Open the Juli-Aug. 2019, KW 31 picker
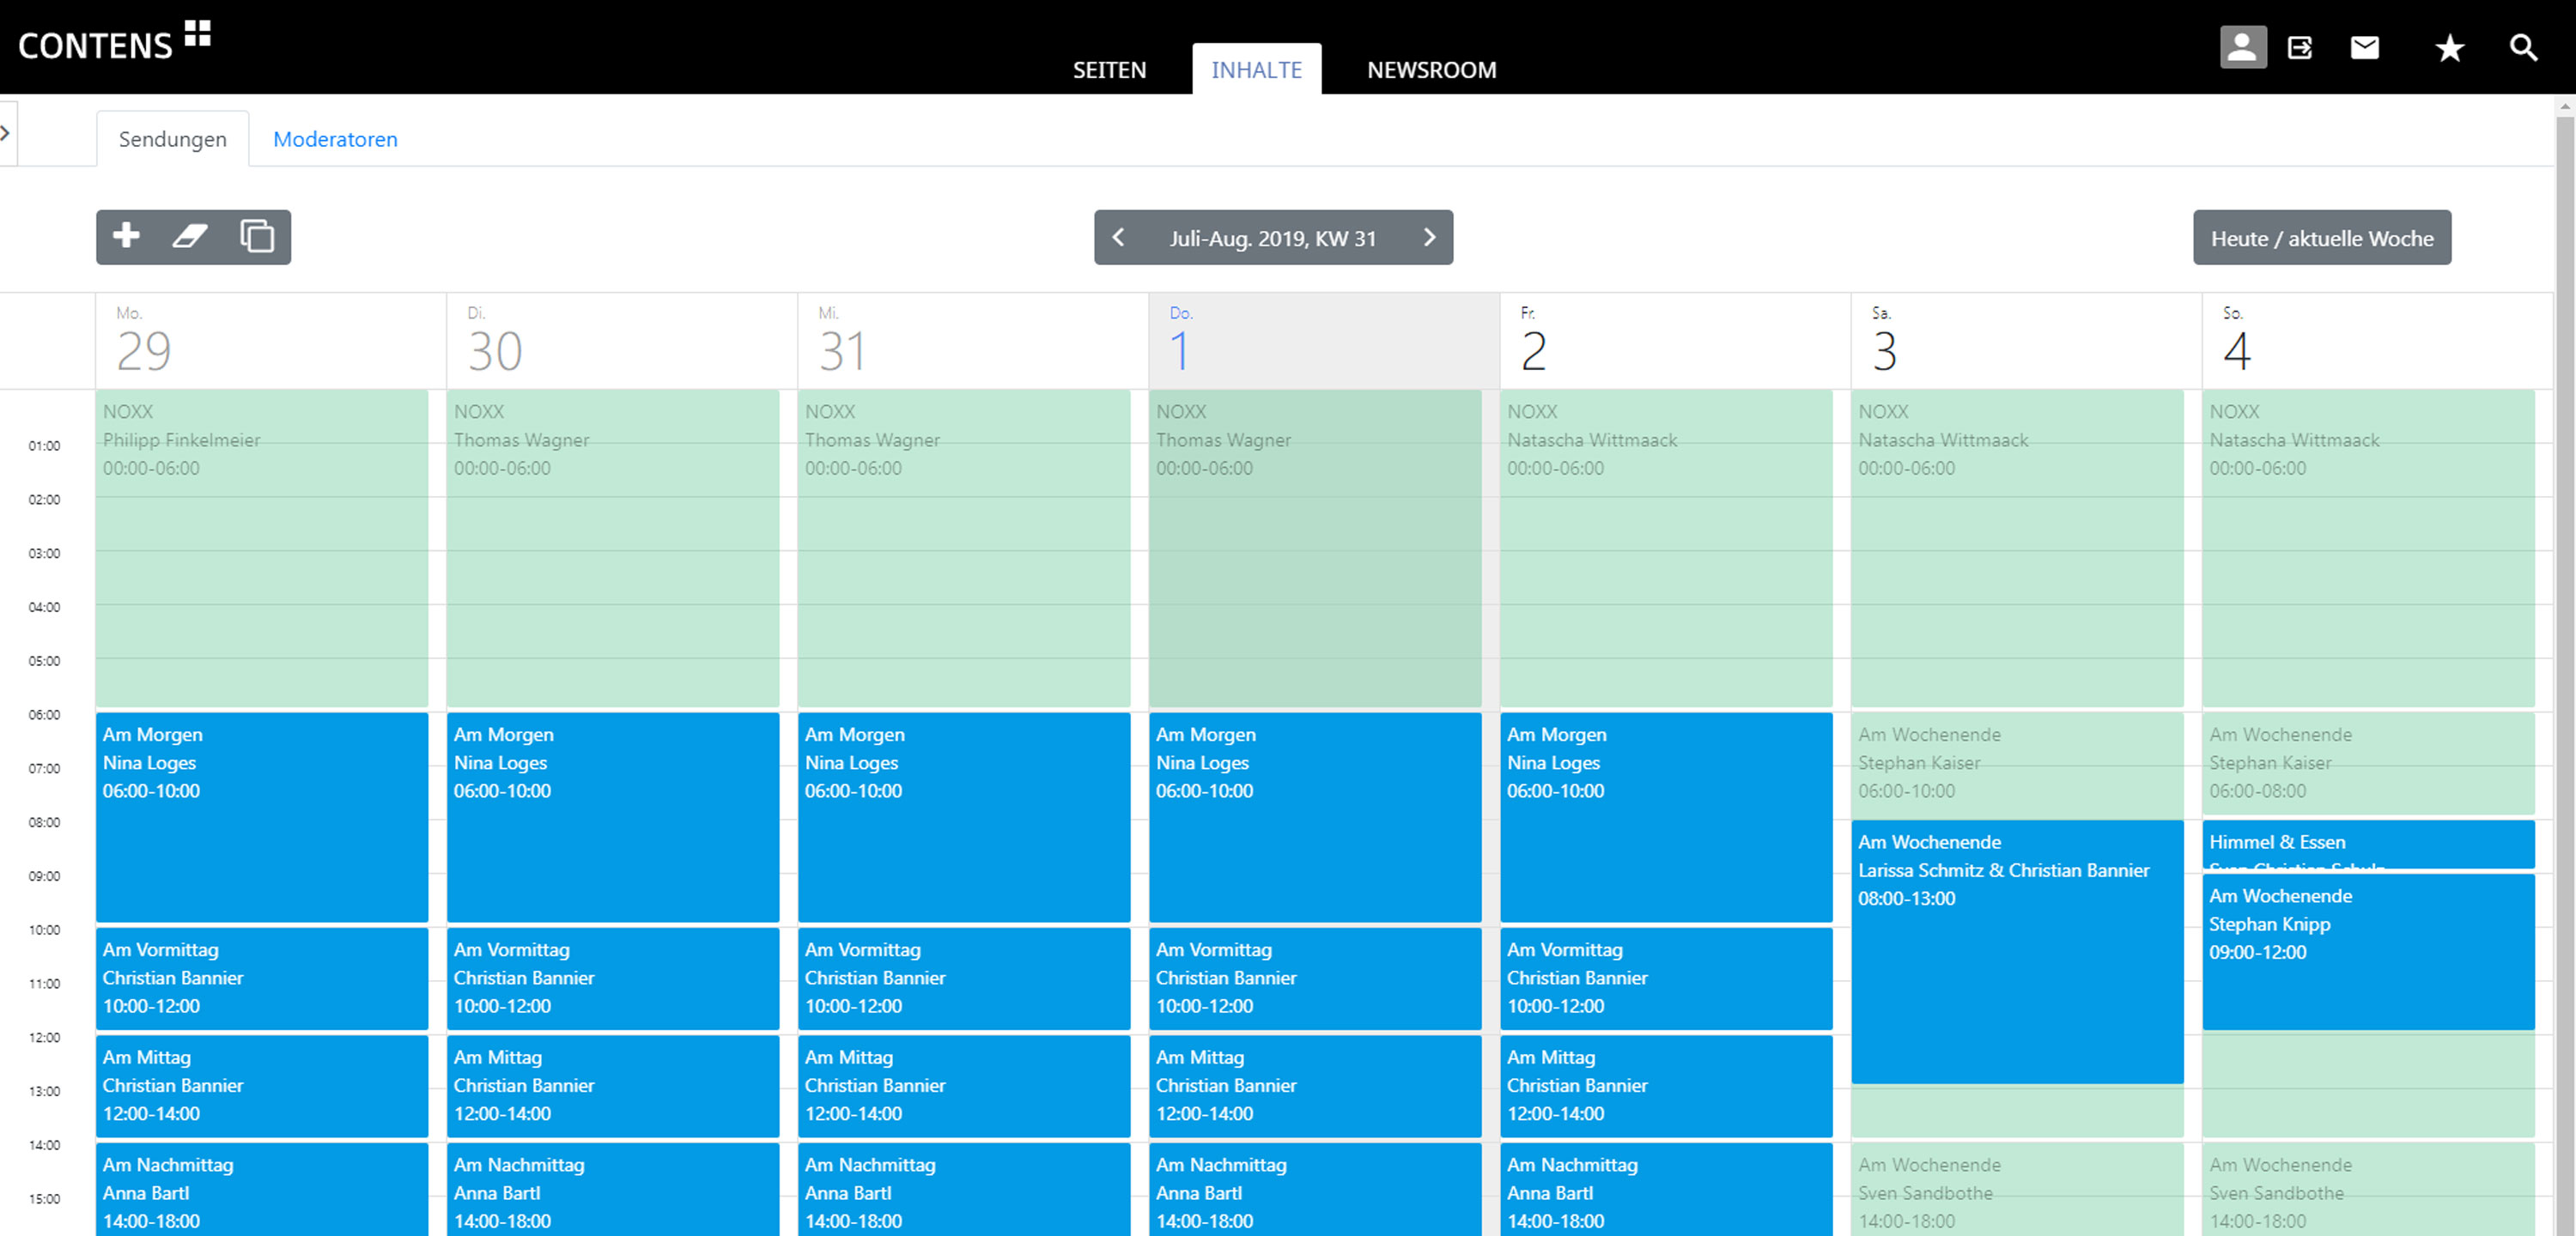2576x1236 pixels. [1272, 238]
